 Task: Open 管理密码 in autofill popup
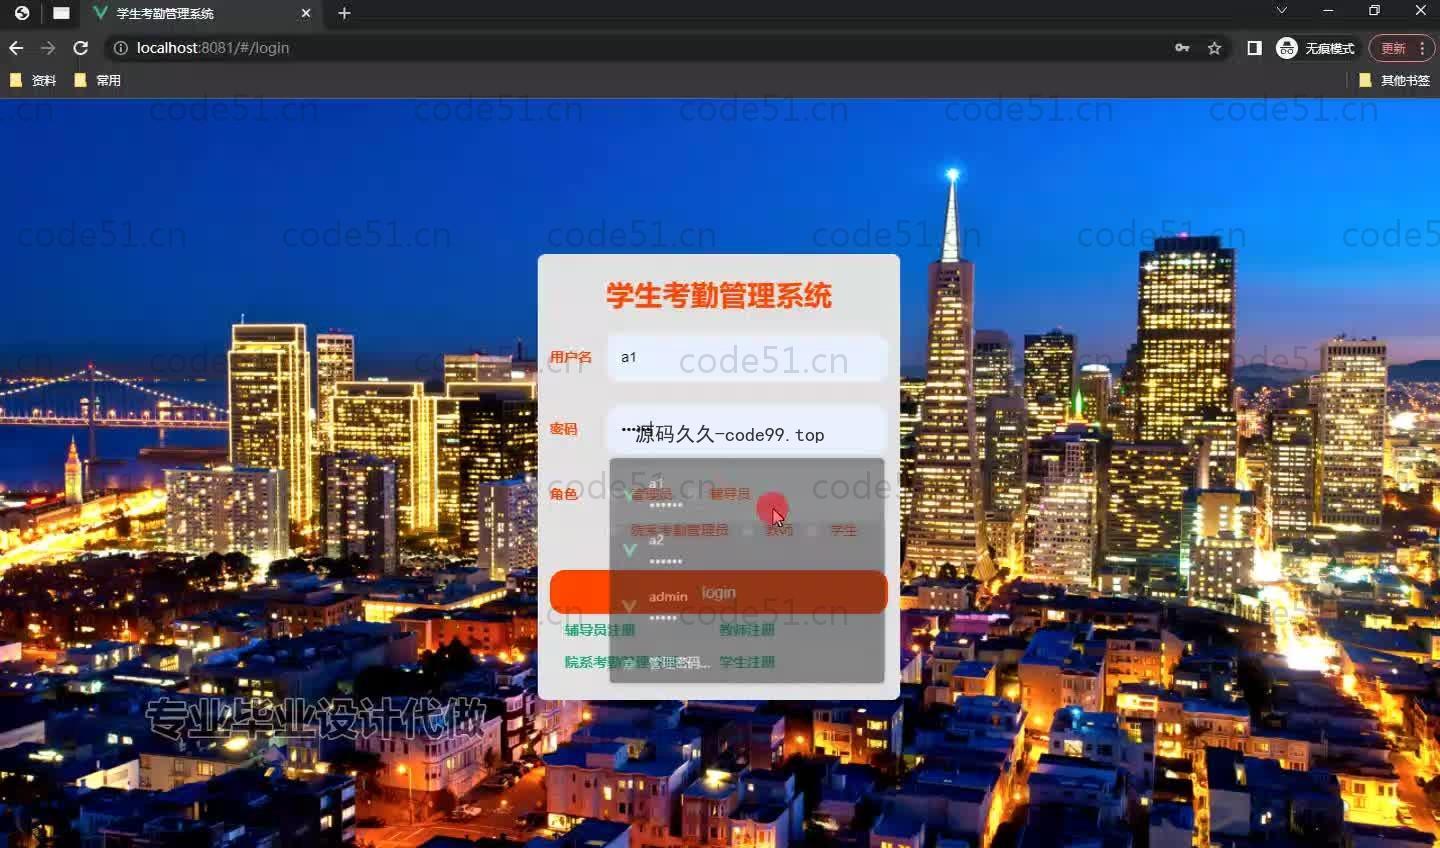tap(747, 662)
